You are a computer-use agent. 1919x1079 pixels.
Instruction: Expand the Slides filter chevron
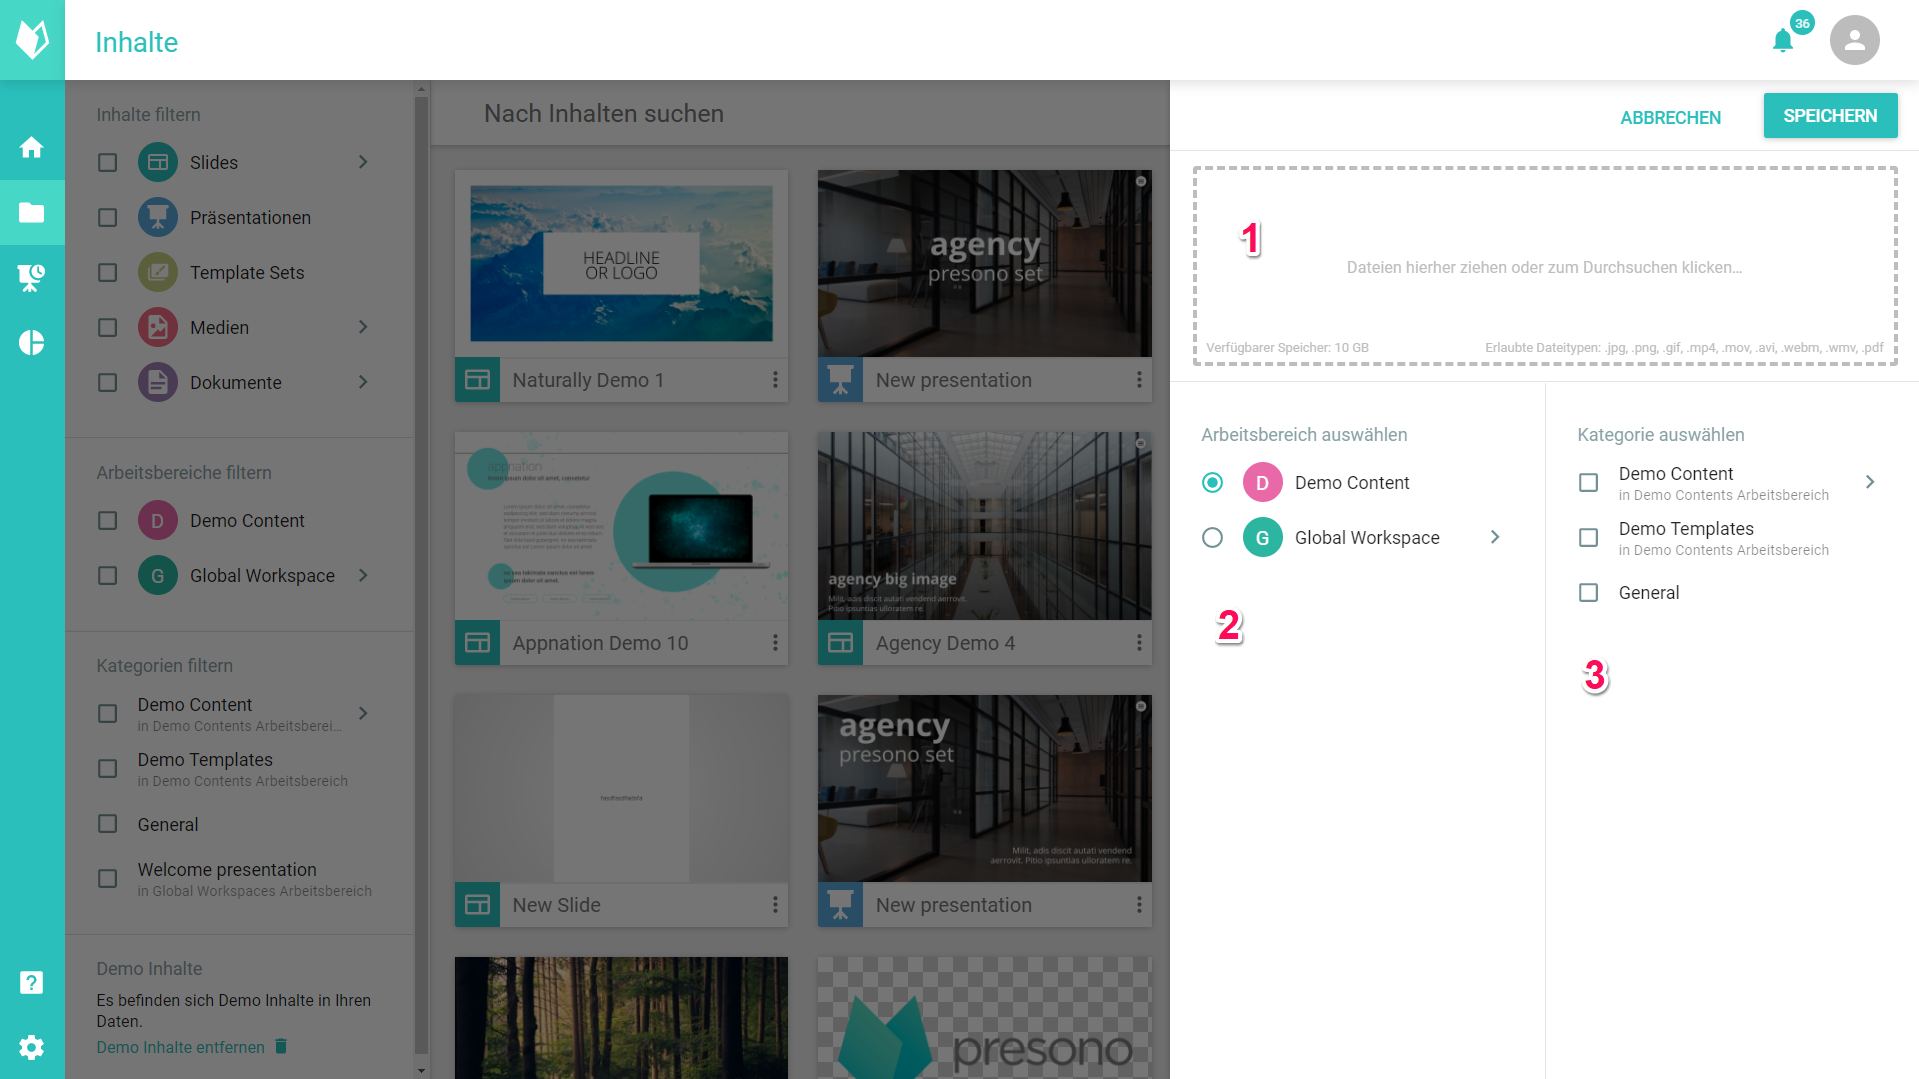tap(363, 162)
